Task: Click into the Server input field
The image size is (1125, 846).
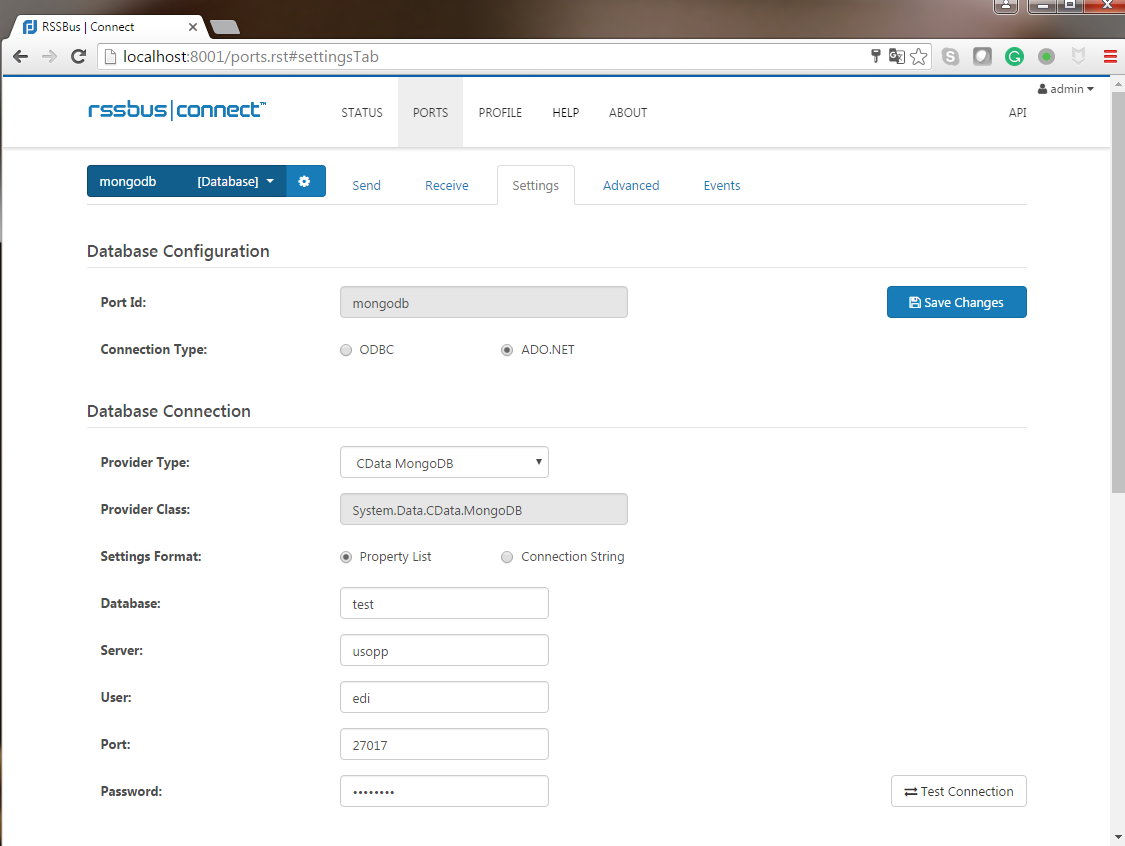Action: tap(444, 651)
